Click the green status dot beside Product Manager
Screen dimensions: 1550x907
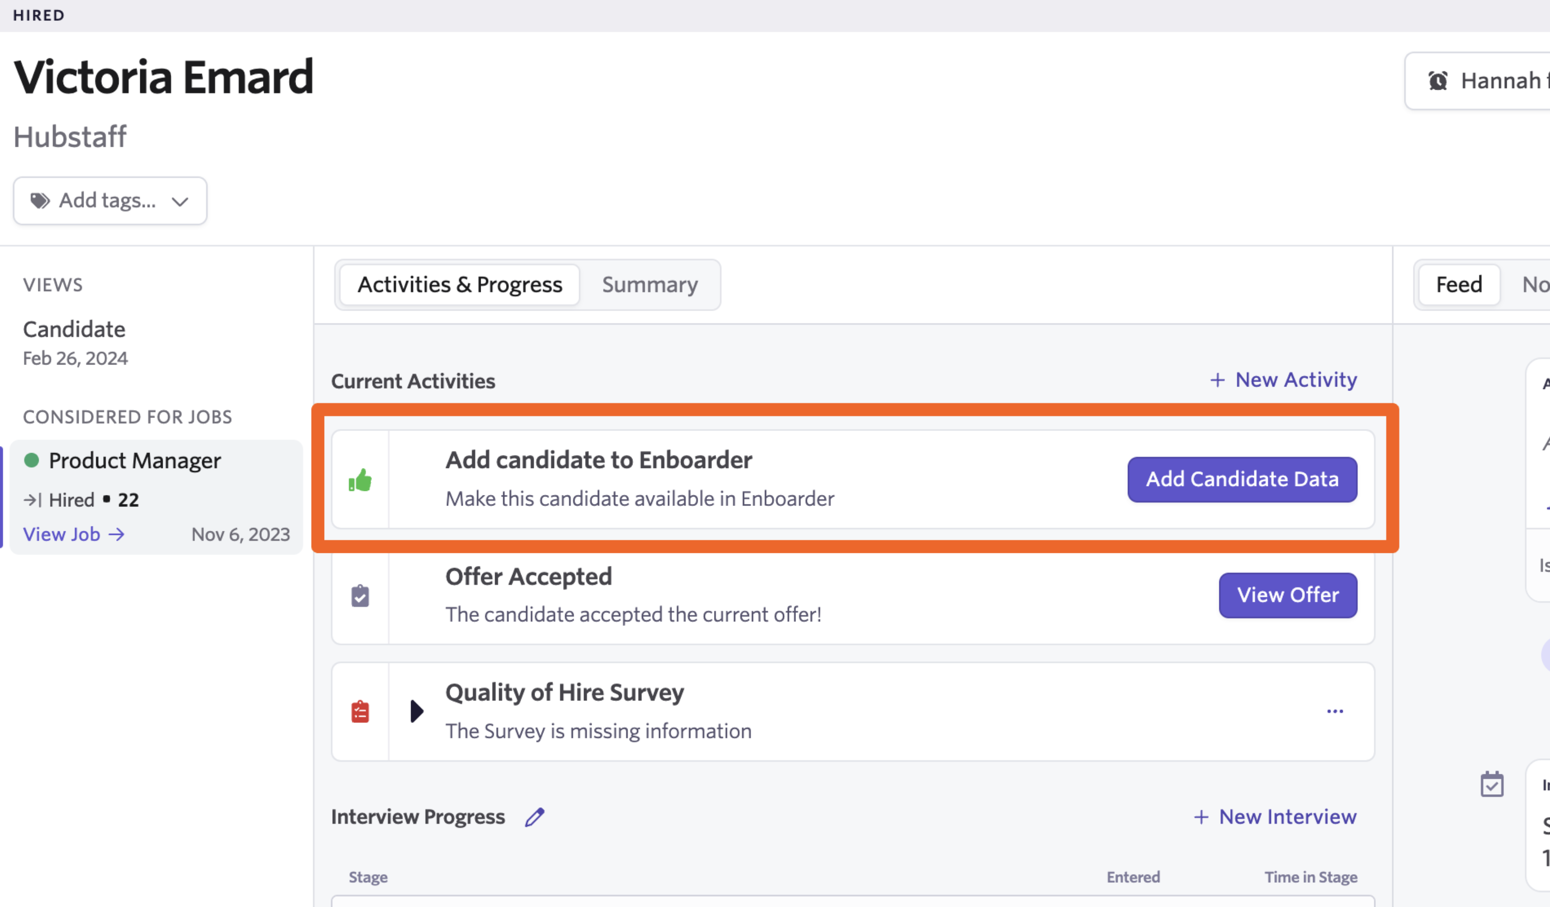coord(31,460)
